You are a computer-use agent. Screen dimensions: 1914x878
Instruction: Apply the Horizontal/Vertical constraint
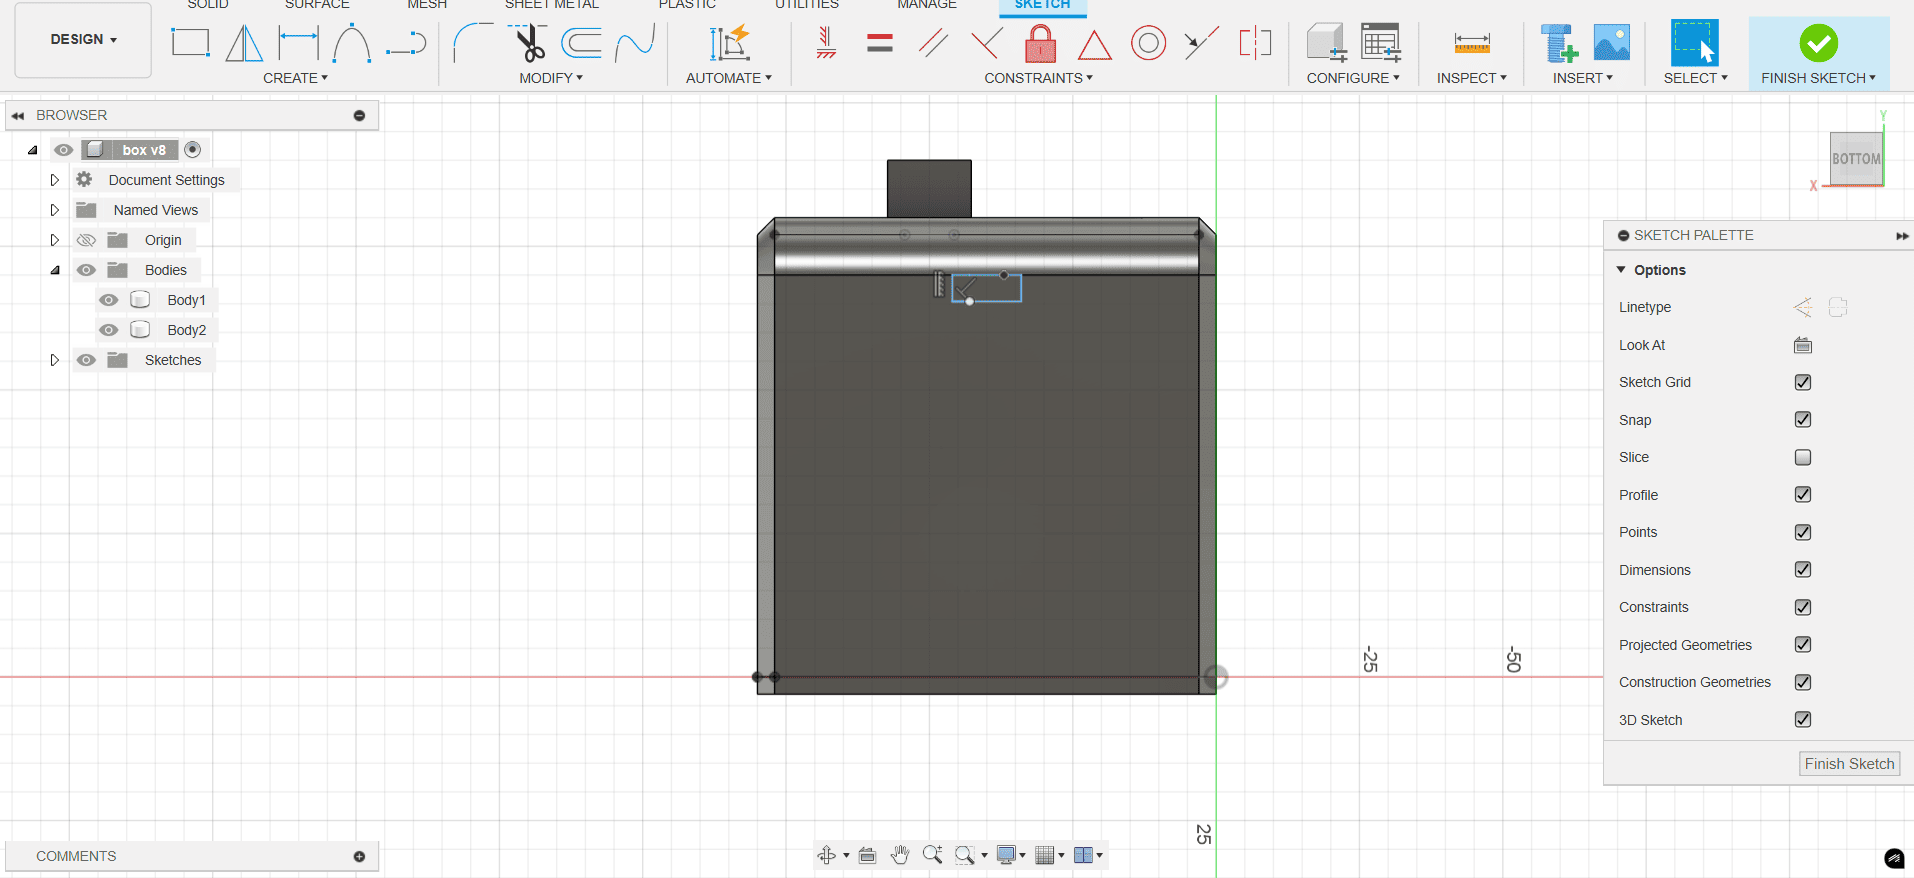[x=826, y=43]
